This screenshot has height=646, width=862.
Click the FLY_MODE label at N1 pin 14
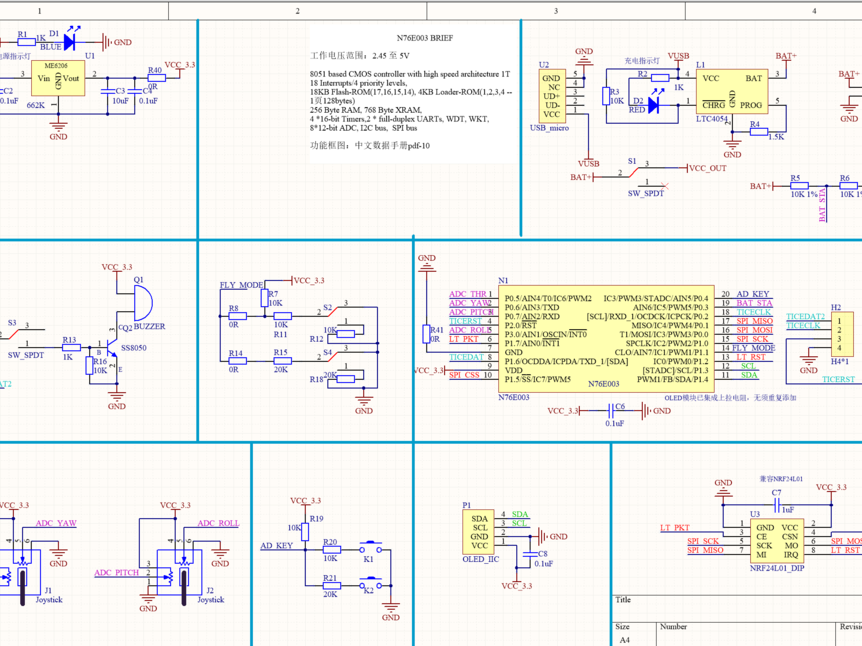(753, 348)
